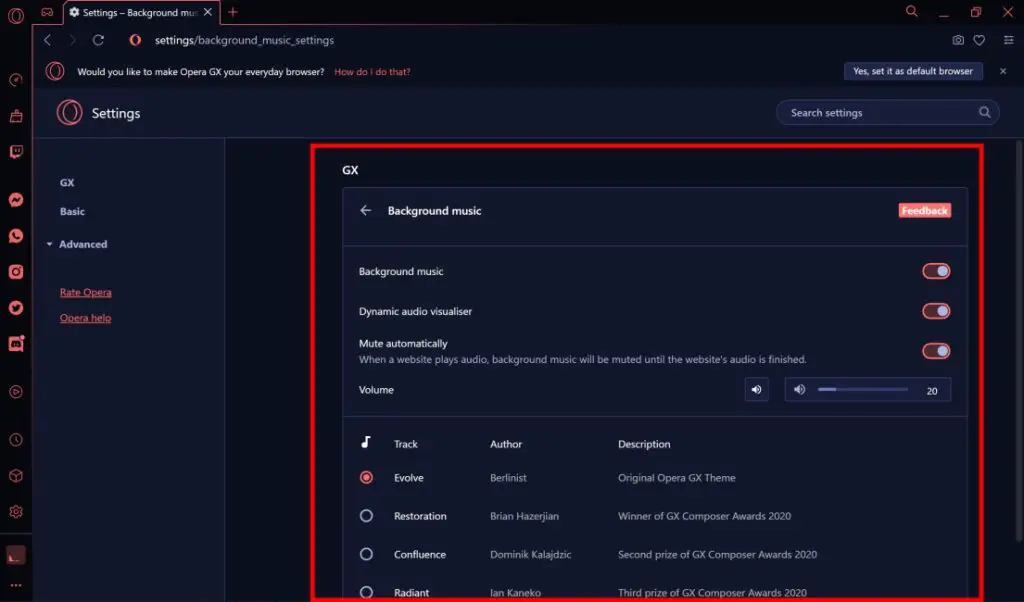
Task: Open a new tab with plus
Action: (x=232, y=12)
